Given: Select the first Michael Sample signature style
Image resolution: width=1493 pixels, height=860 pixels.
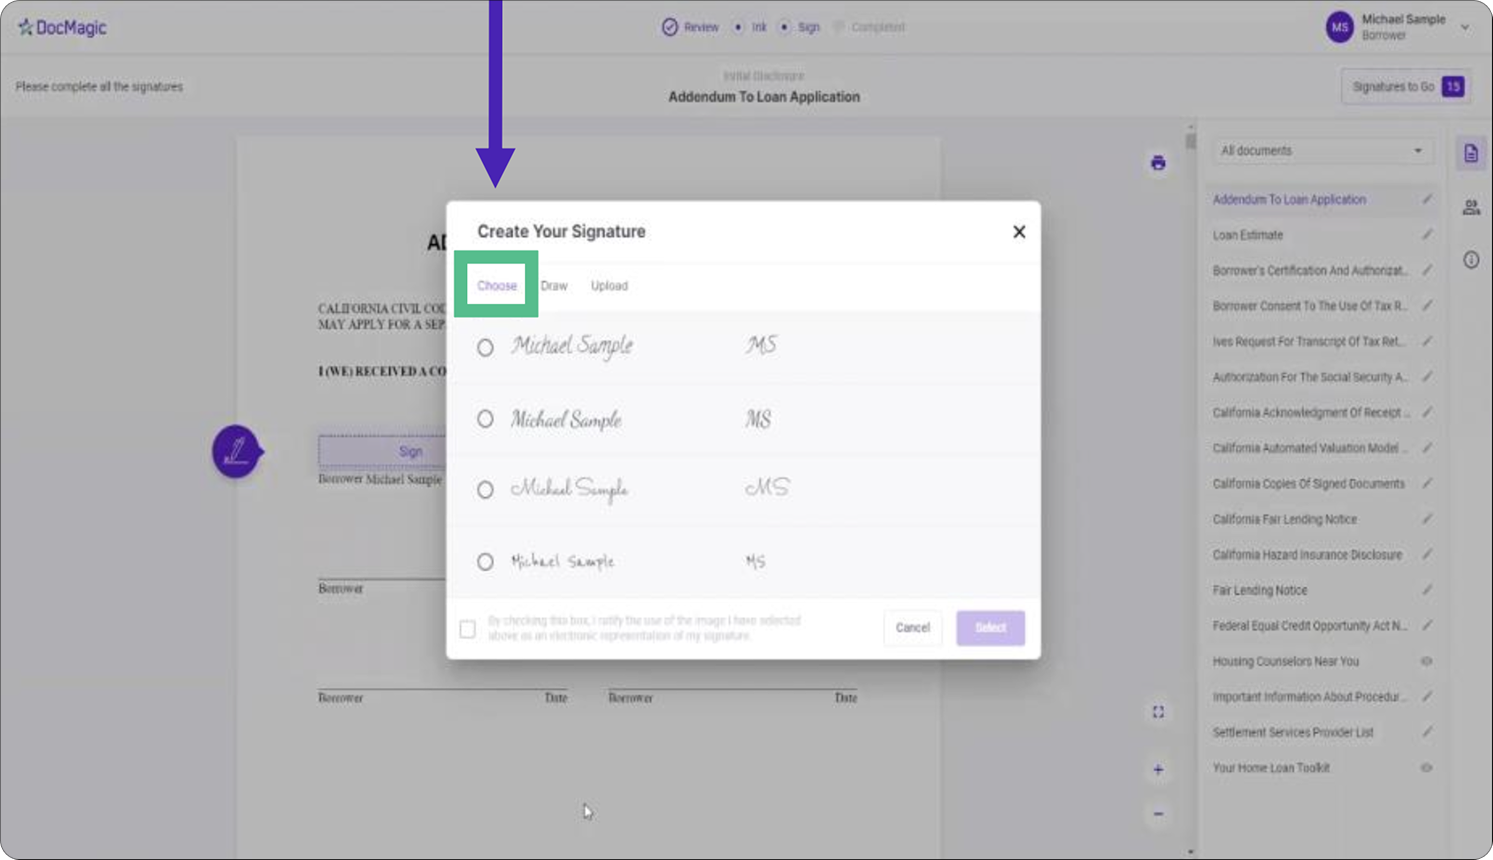Looking at the screenshot, I should [x=485, y=348].
